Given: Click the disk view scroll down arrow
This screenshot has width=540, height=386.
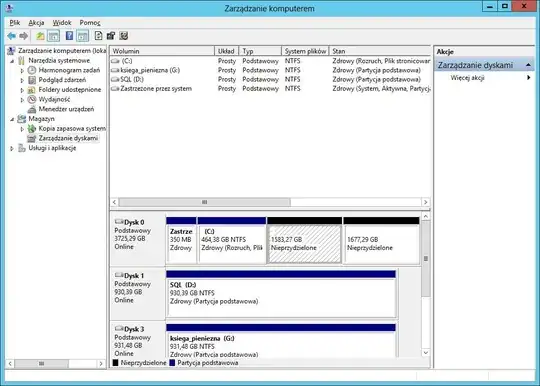Looking at the screenshot, I should [426, 353].
